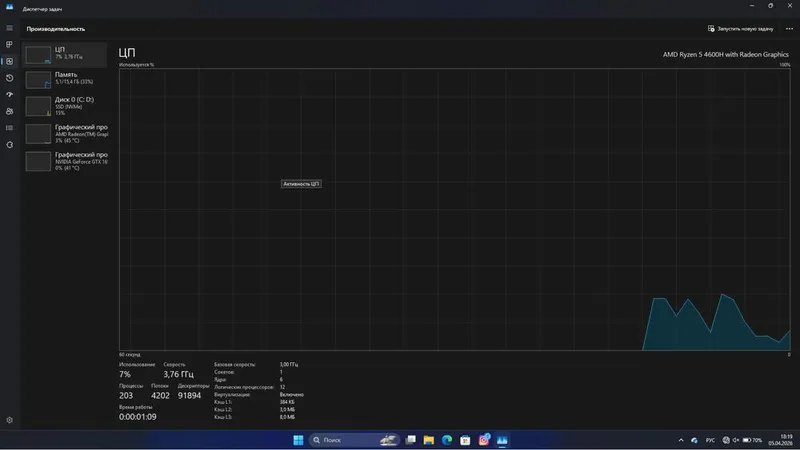Click the Базовая скорость label

pyautogui.click(x=235, y=365)
